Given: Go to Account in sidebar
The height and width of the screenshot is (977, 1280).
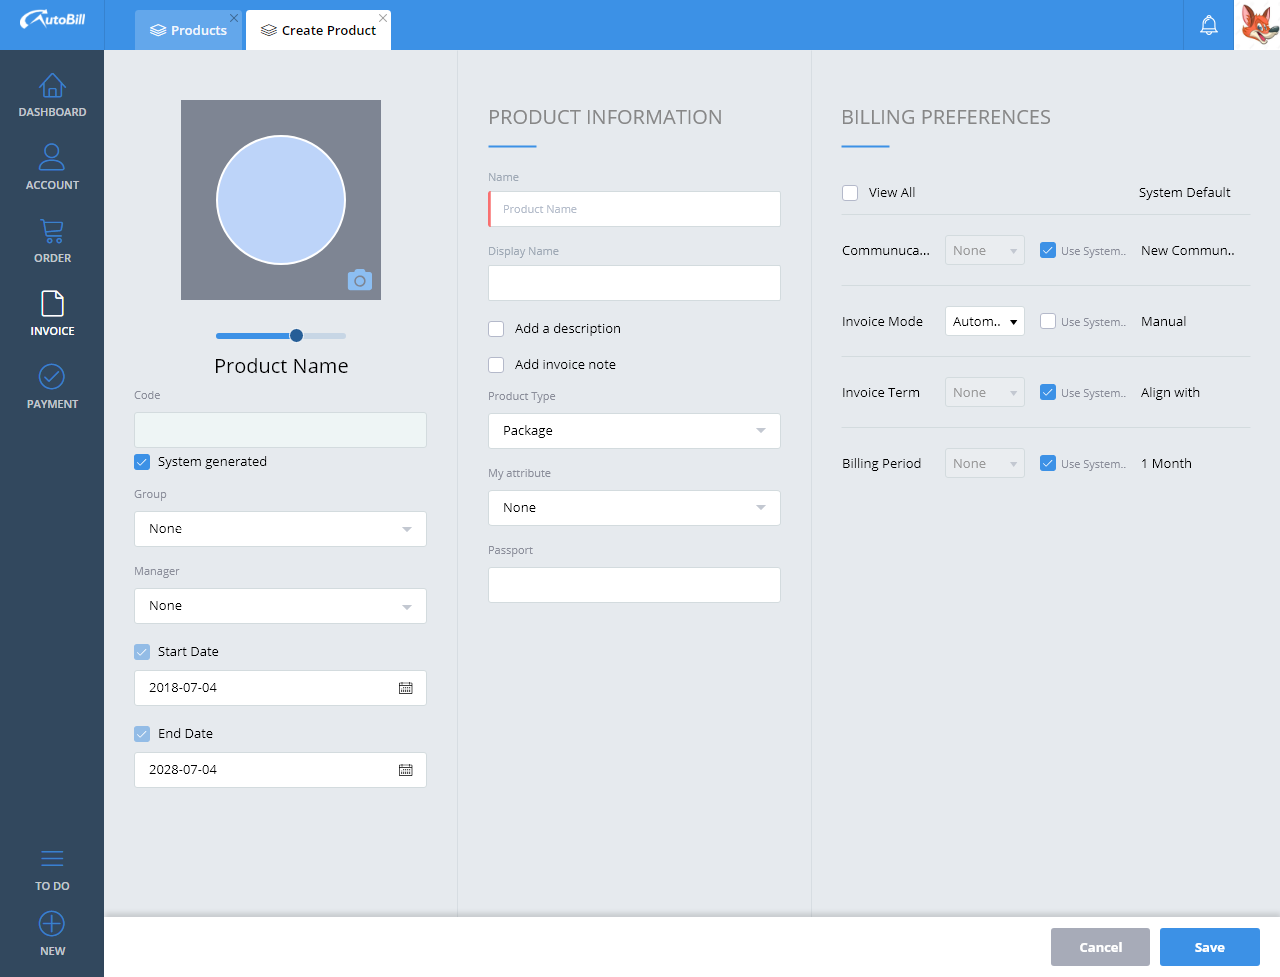Looking at the screenshot, I should click(52, 158).
